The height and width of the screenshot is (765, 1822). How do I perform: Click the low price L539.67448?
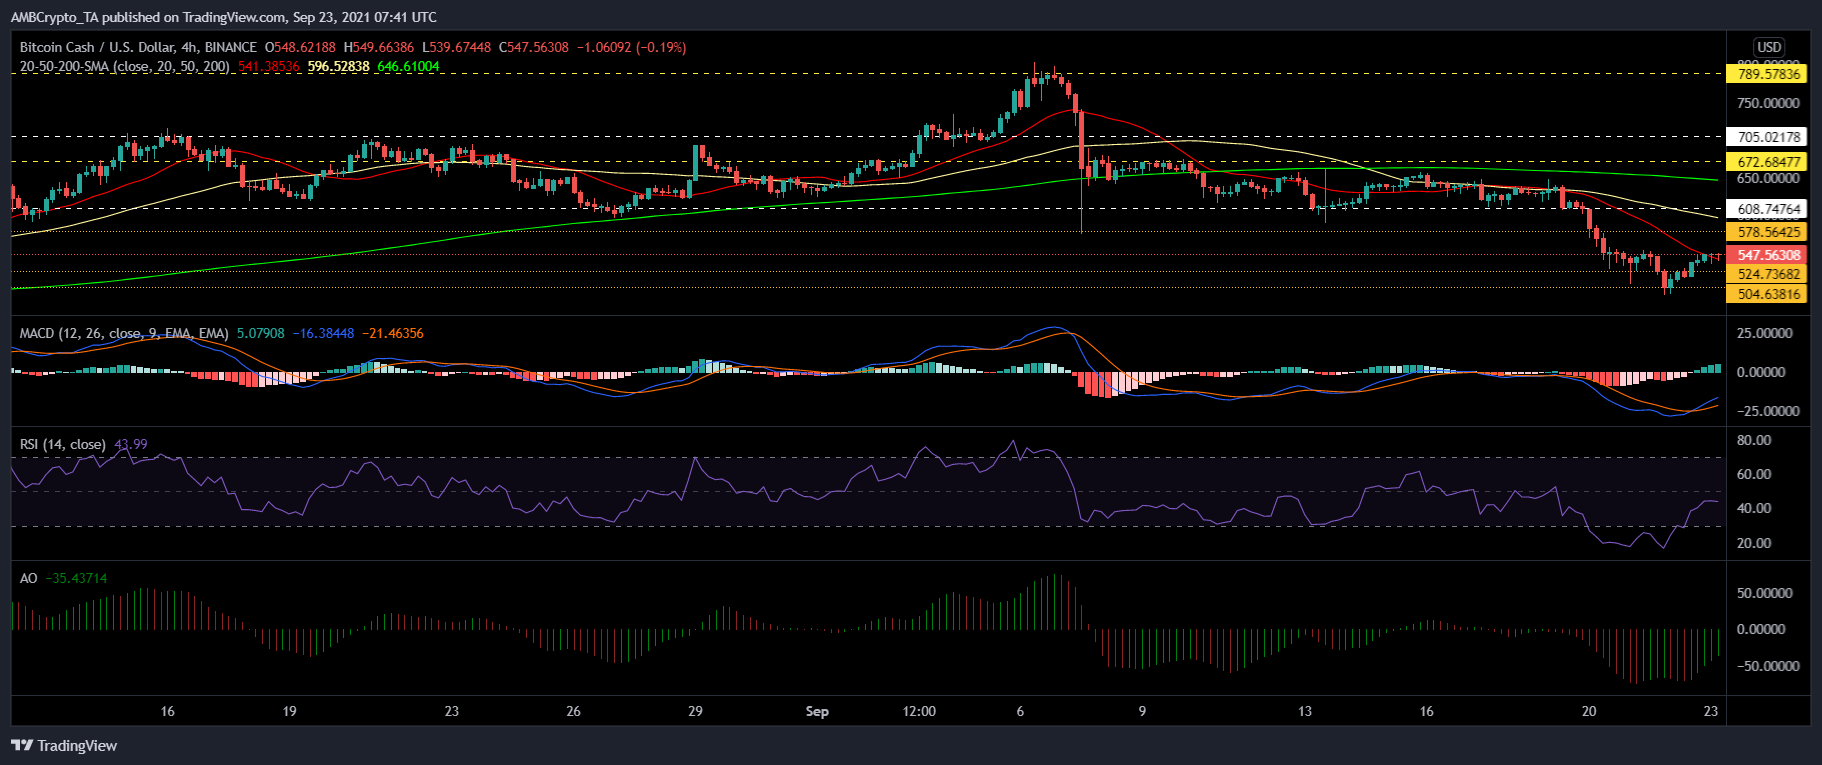coord(456,47)
